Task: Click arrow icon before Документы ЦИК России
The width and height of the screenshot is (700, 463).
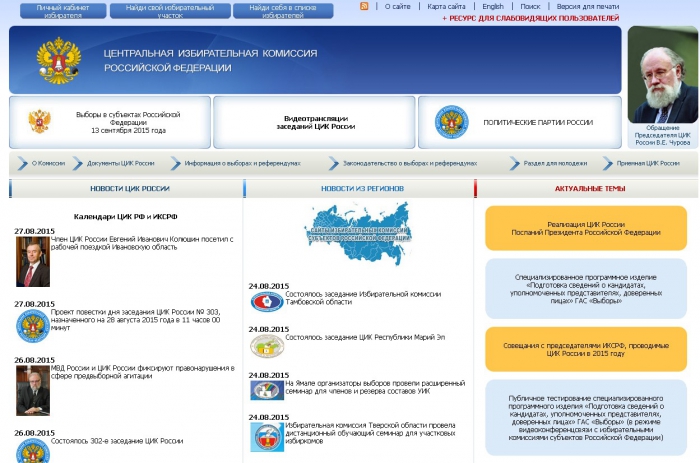Action: (78, 163)
